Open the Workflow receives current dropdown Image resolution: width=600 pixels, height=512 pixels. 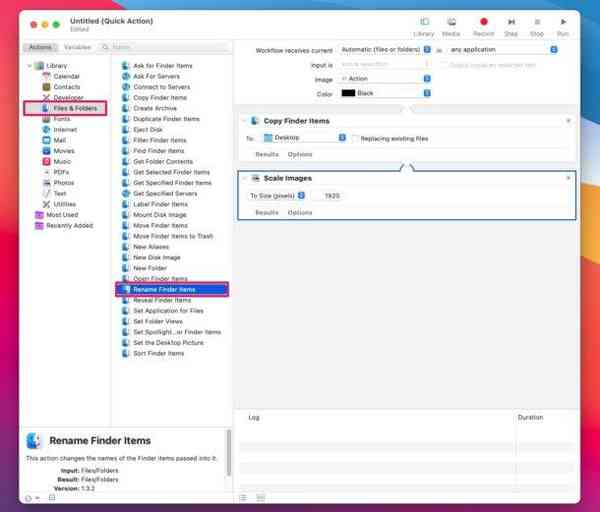[385, 50]
